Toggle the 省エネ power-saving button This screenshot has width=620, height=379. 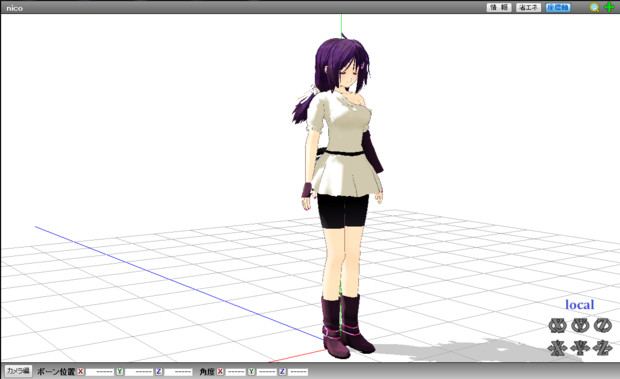tap(528, 7)
